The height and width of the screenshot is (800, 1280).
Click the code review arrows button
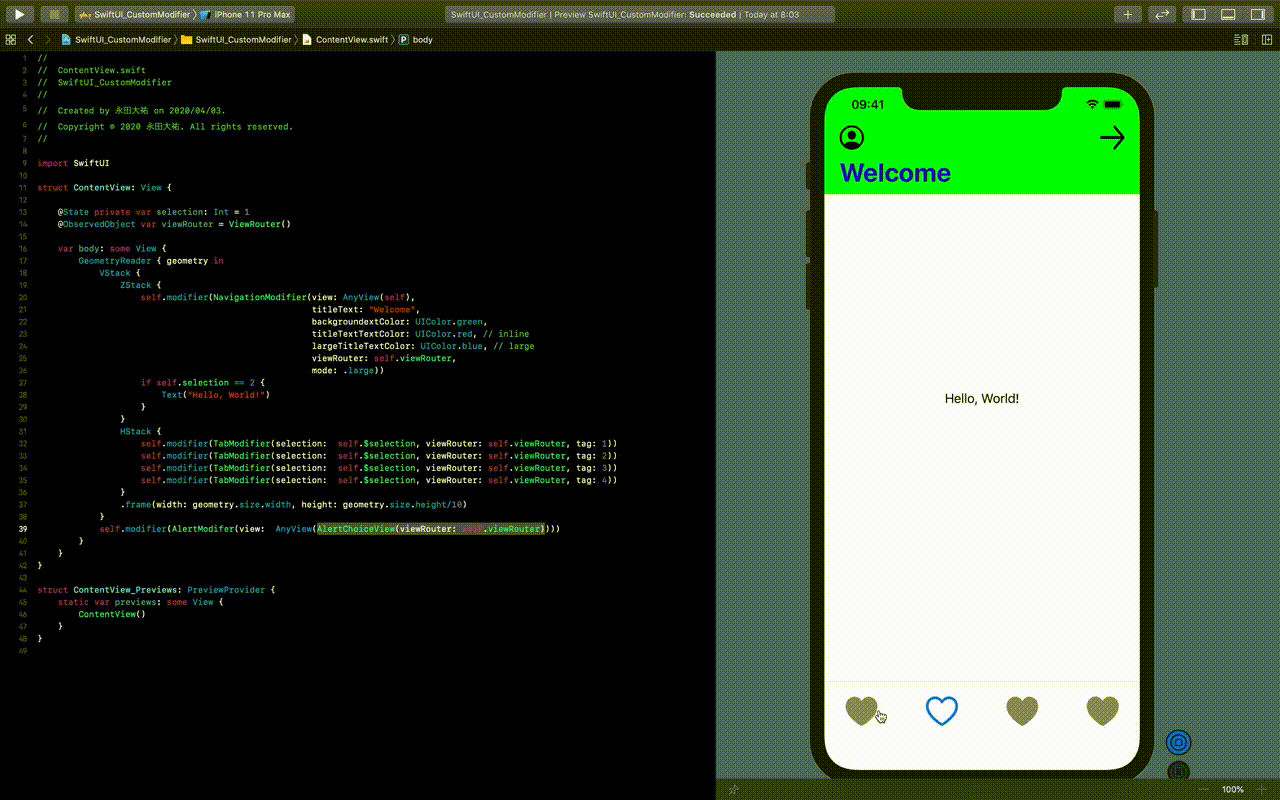click(x=1162, y=14)
